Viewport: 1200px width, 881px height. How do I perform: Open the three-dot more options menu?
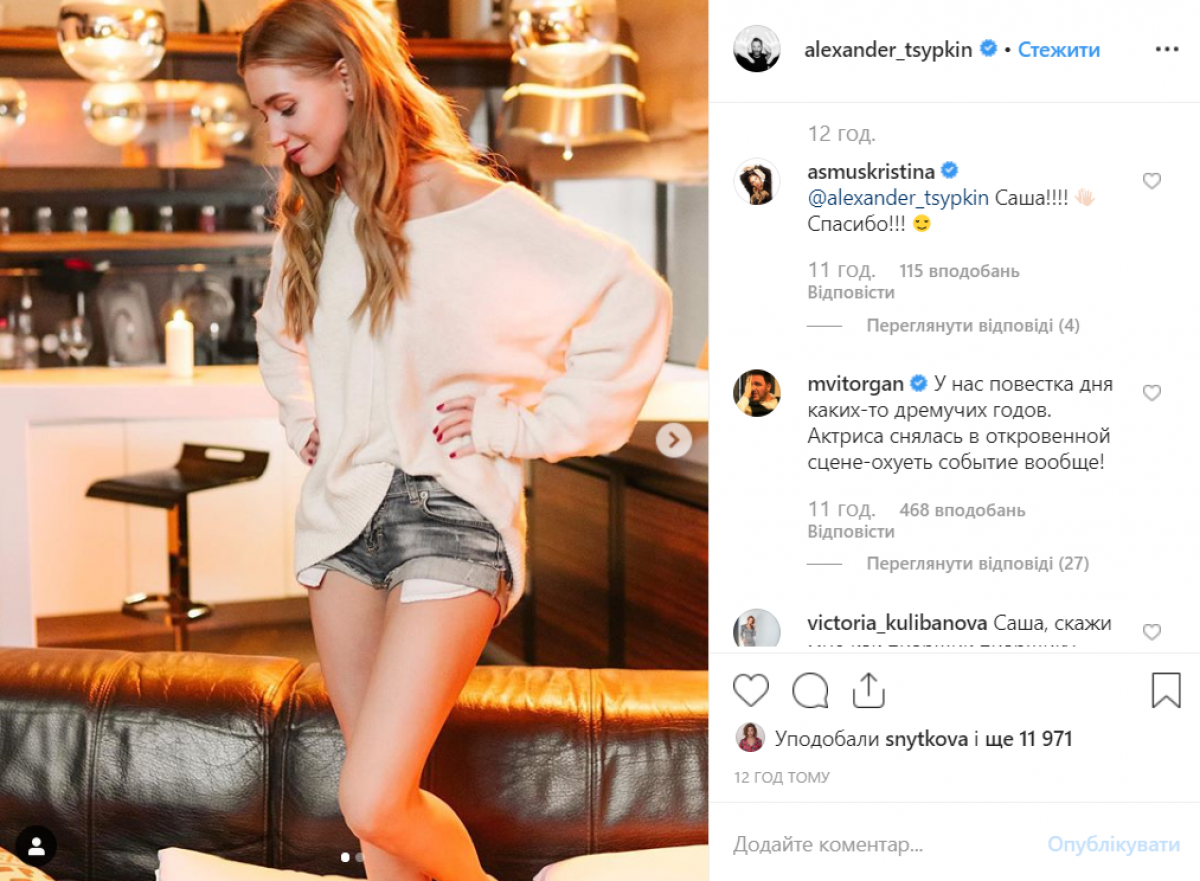coord(1167,49)
